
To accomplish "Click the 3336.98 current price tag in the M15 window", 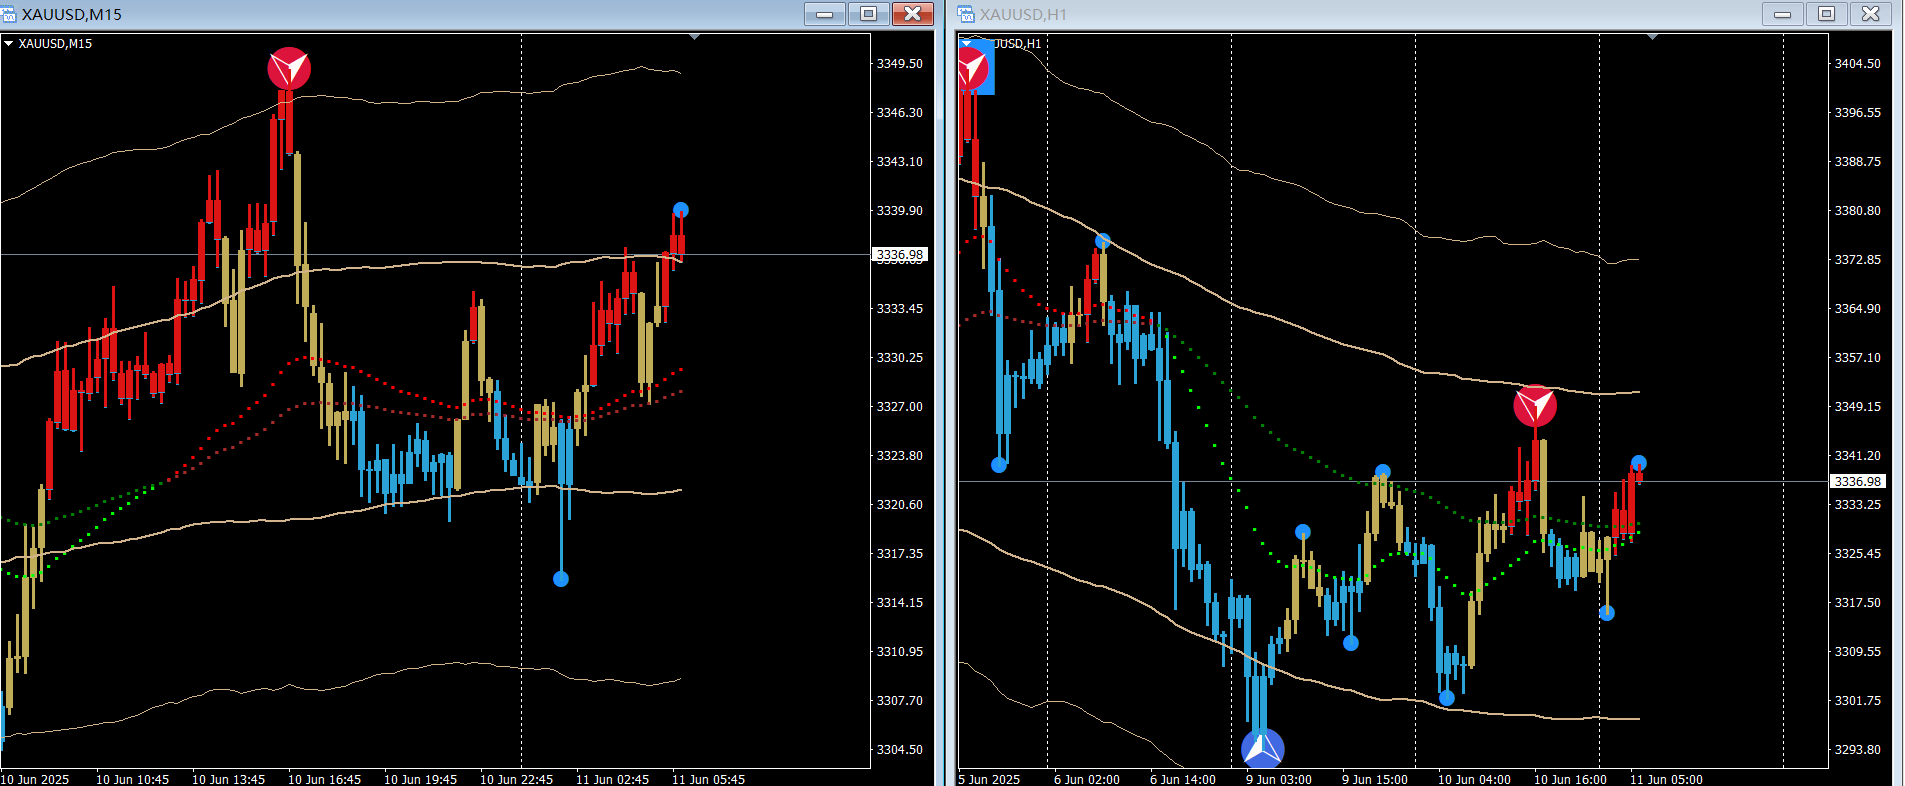I will 900,255.
